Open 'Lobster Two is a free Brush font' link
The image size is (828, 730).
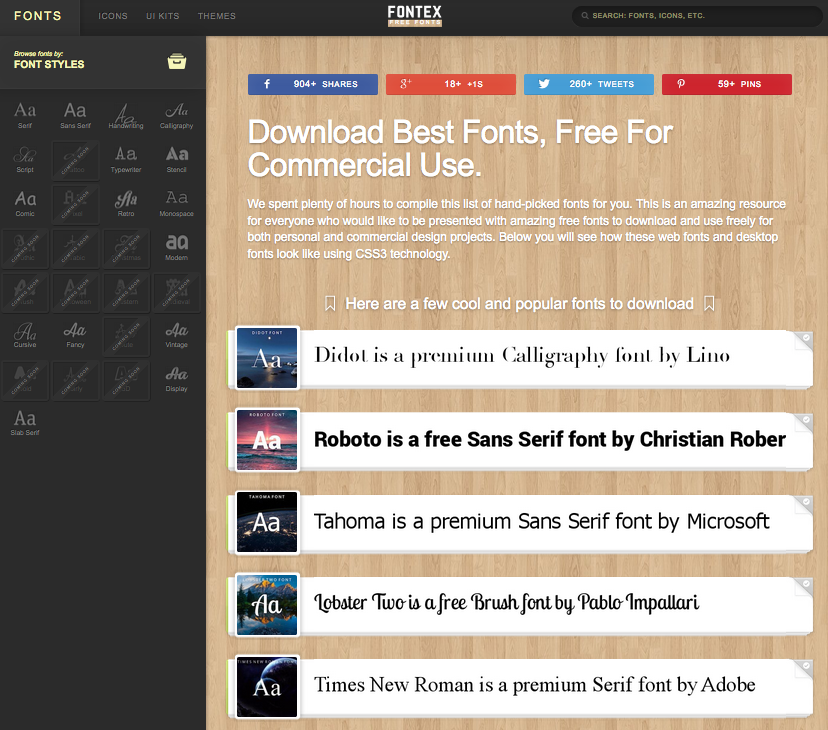[x=506, y=603]
